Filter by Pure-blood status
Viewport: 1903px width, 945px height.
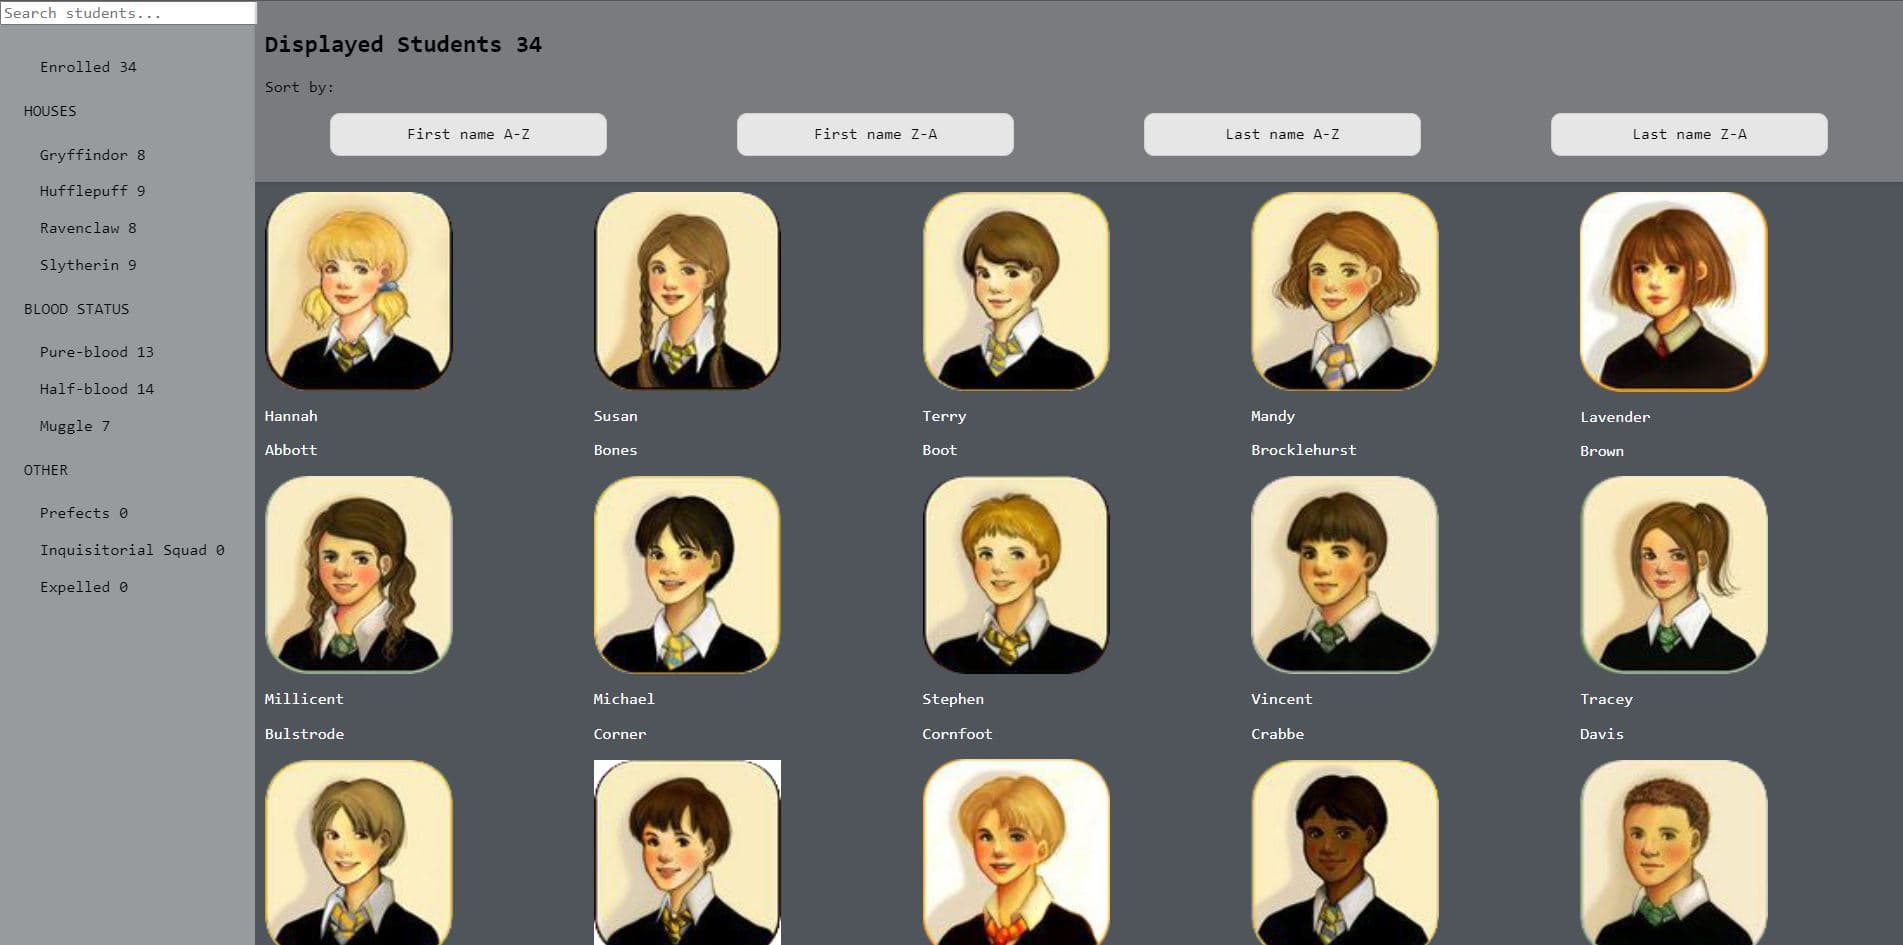pyautogui.click(x=97, y=352)
